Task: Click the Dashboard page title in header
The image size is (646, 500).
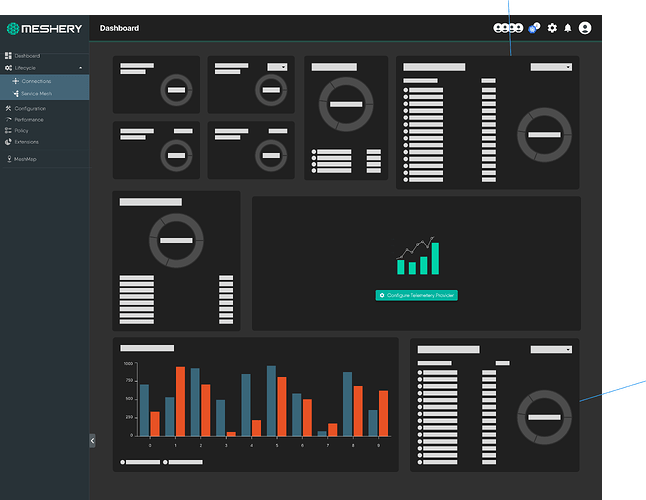Action: (119, 28)
